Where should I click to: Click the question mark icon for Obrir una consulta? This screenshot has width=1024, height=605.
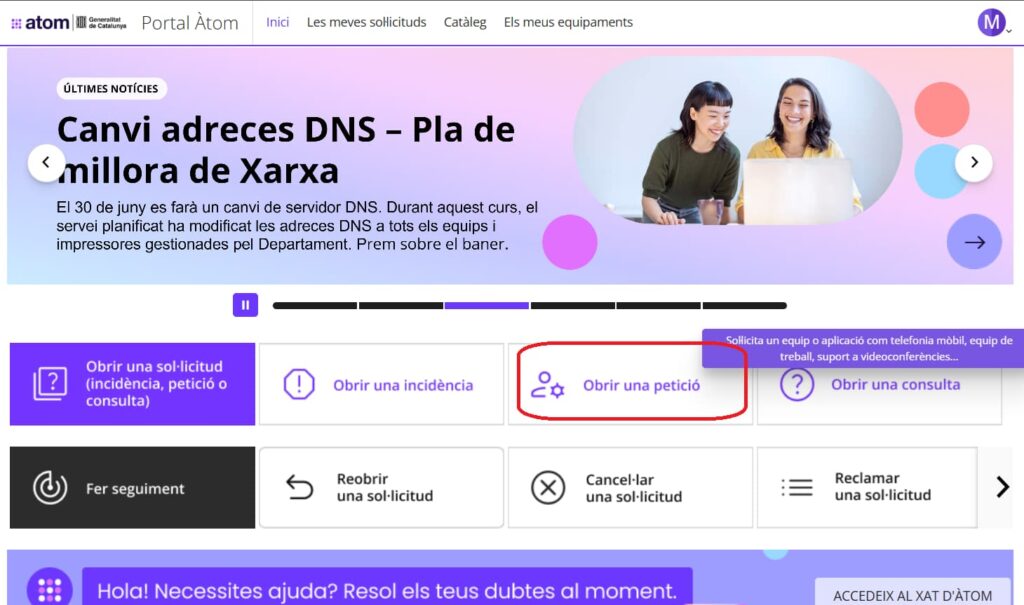point(797,384)
